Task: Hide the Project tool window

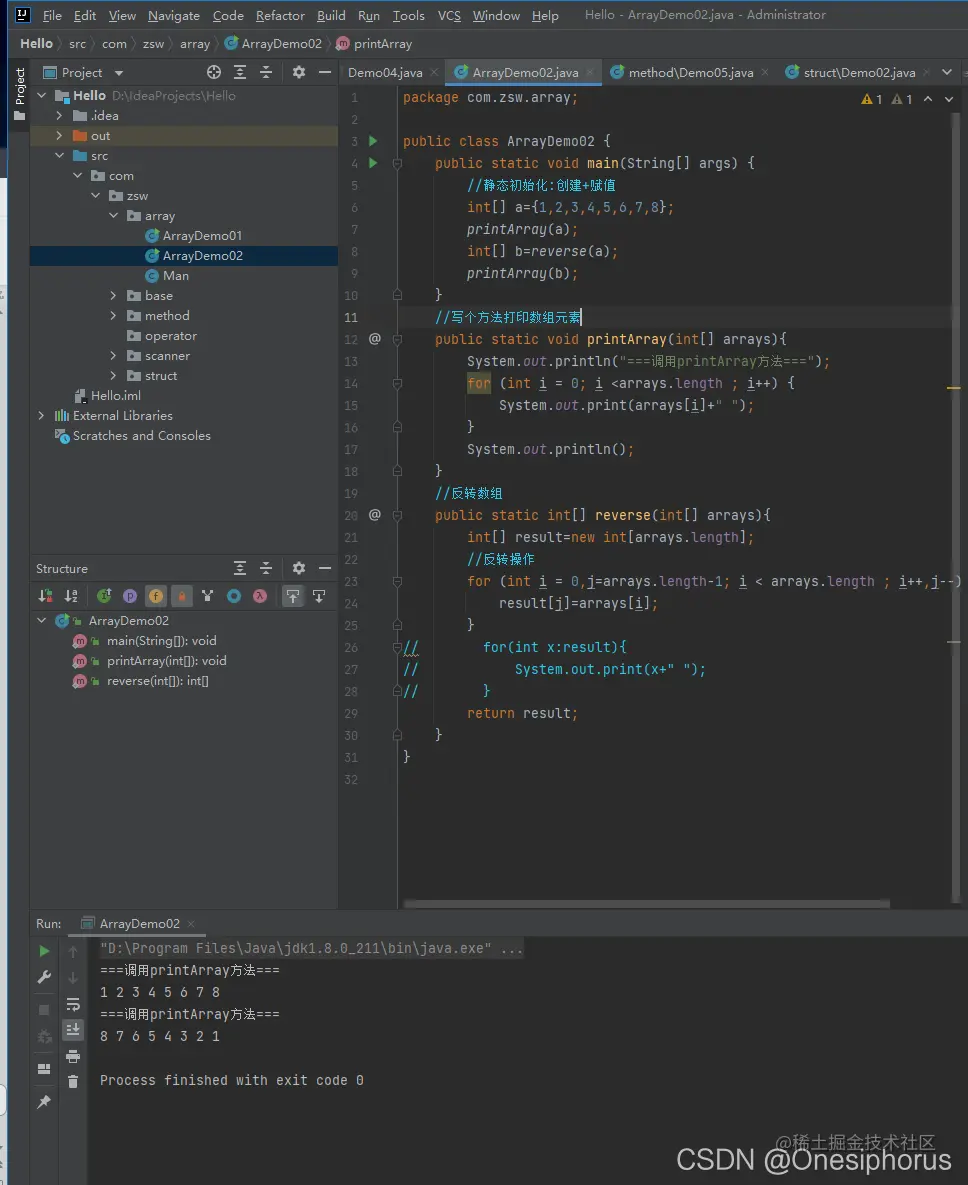Action: (325, 72)
